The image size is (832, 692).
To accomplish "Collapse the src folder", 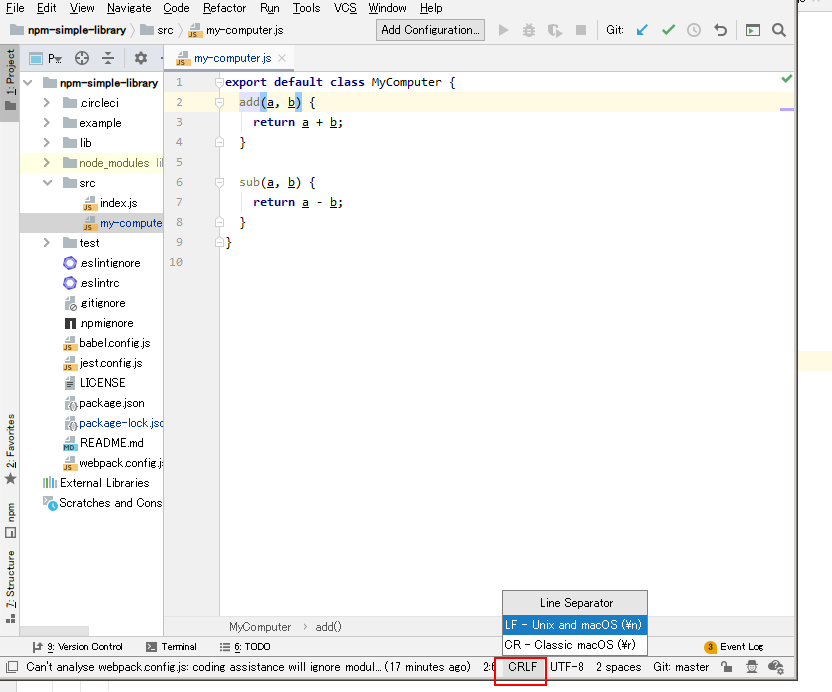I will pos(47,183).
